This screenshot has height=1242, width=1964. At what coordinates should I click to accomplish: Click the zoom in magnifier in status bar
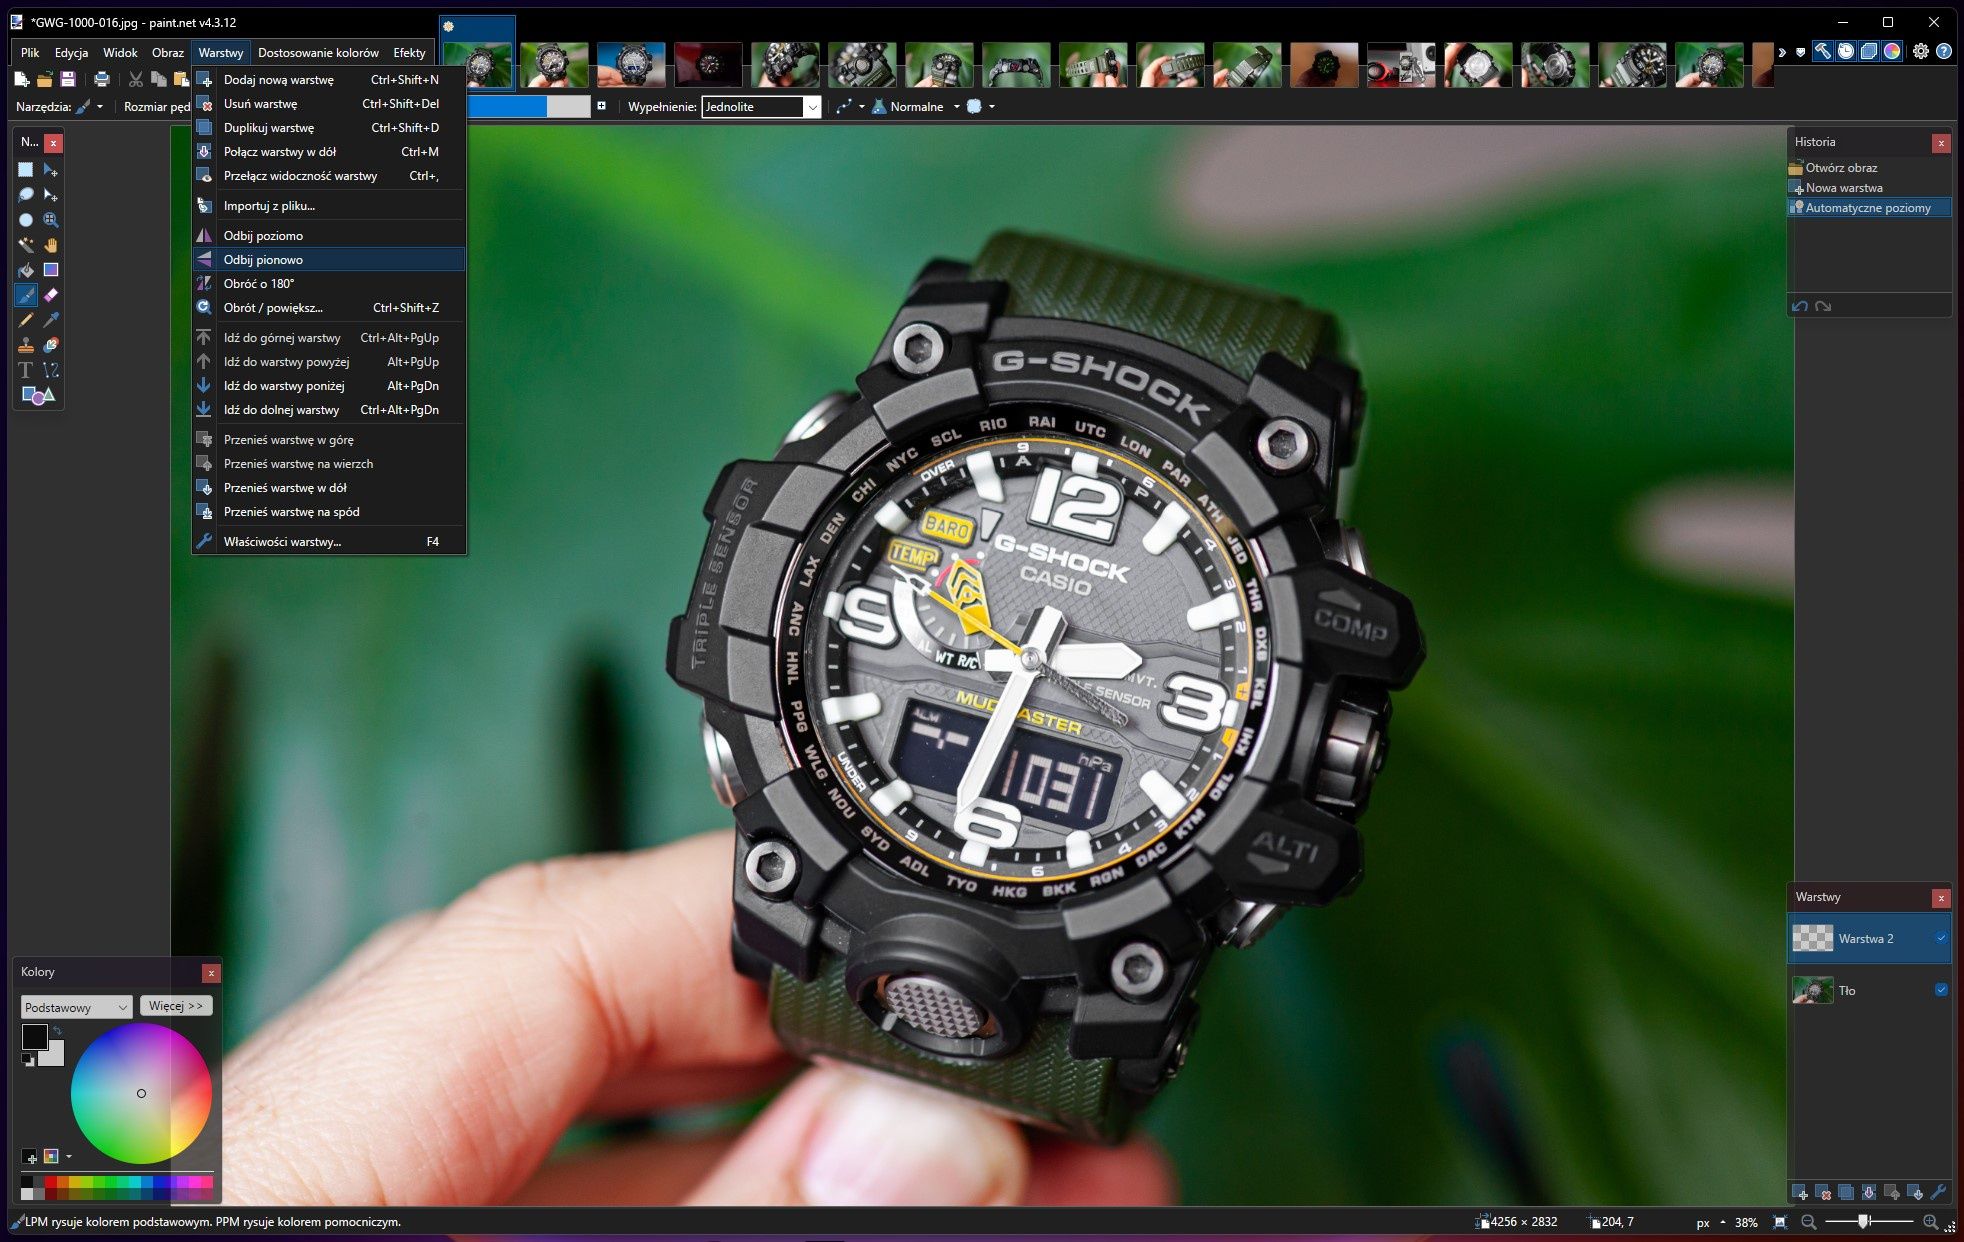click(x=1930, y=1222)
